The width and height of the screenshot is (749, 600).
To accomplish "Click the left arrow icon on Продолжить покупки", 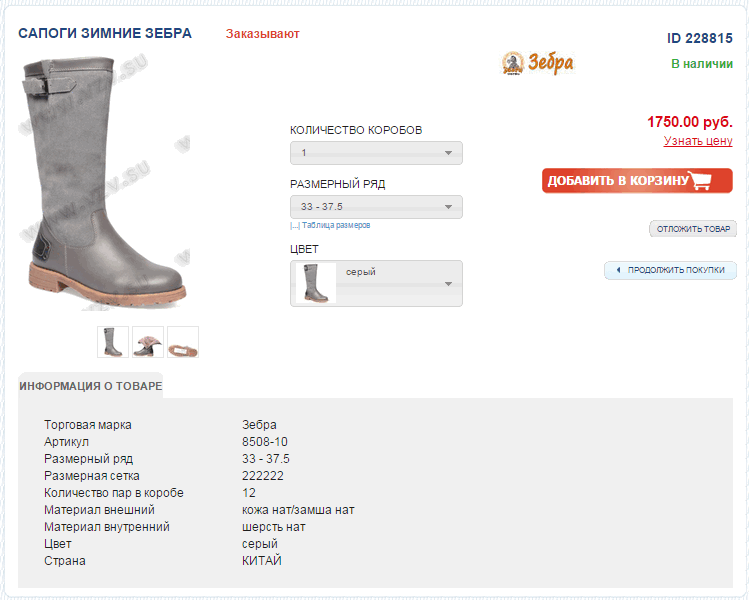I will click(x=618, y=270).
